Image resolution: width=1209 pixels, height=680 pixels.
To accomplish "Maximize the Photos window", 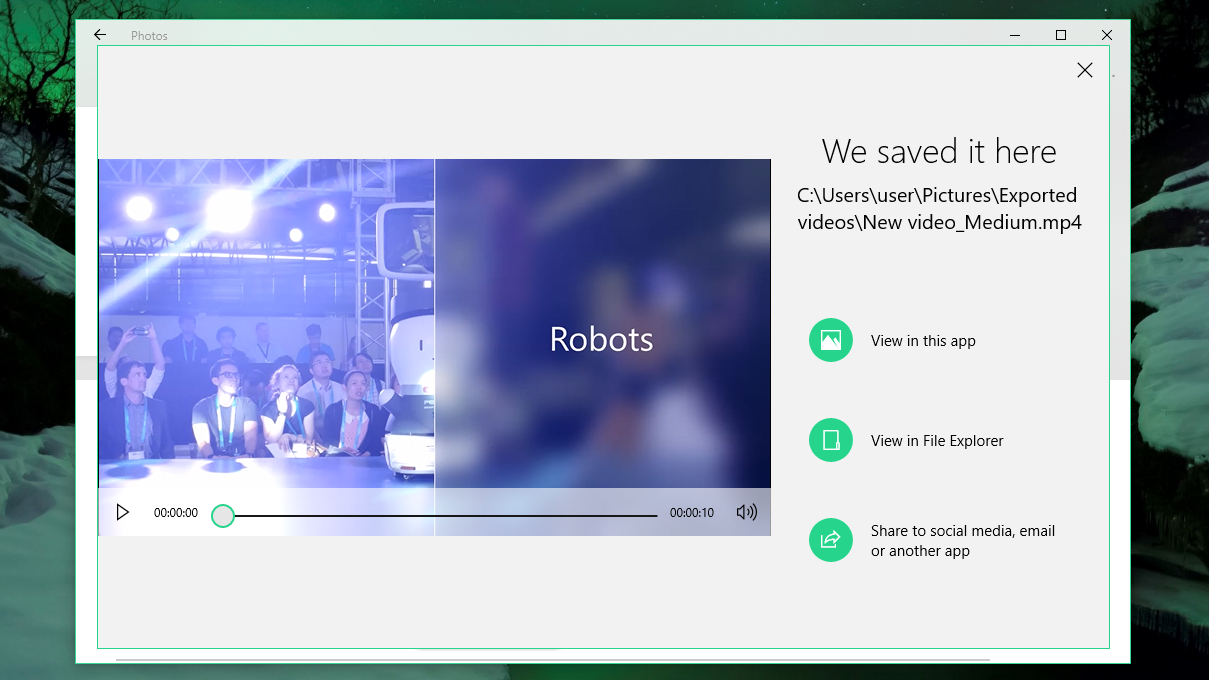I will click(x=1060, y=34).
